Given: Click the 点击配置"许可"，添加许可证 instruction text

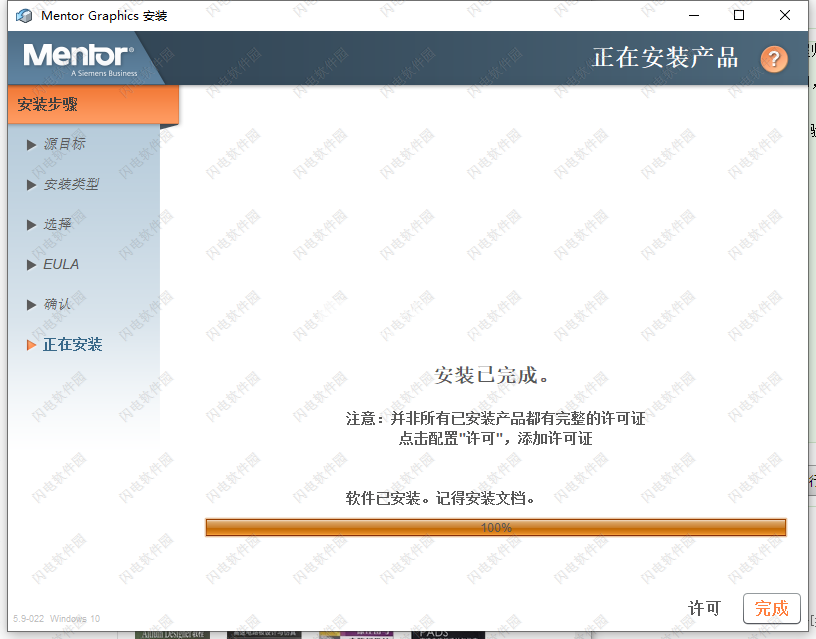Looking at the screenshot, I should pyautogui.click(x=495, y=439).
